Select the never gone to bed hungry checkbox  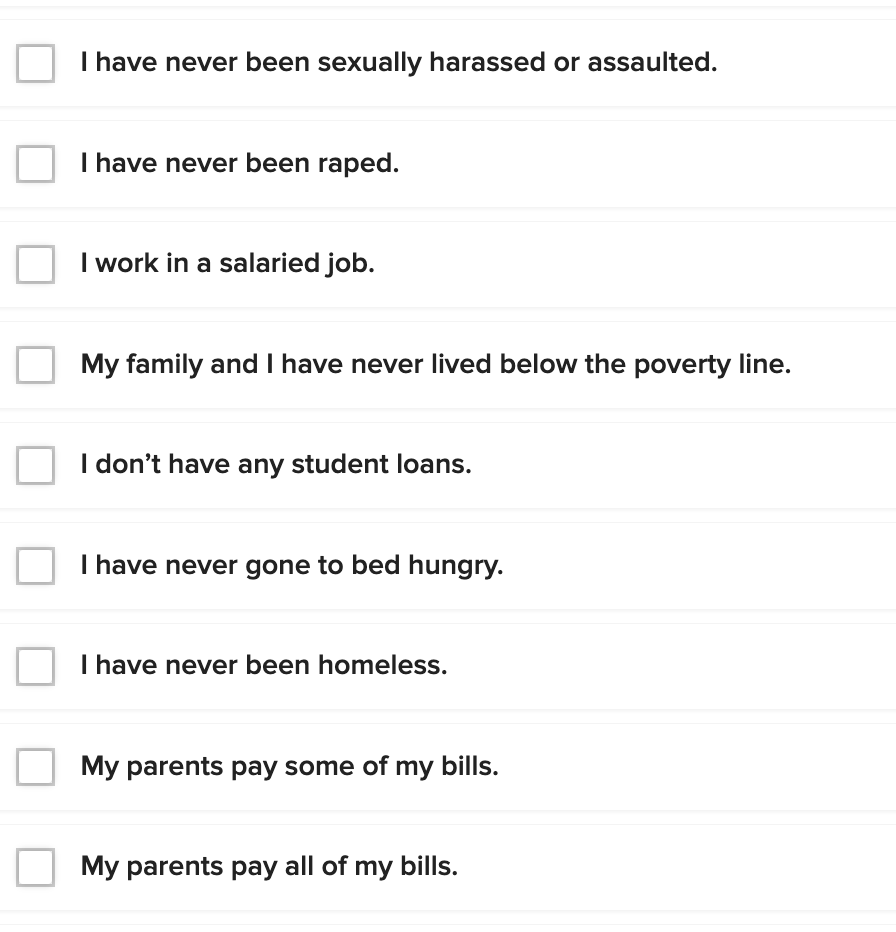pyautogui.click(x=36, y=566)
